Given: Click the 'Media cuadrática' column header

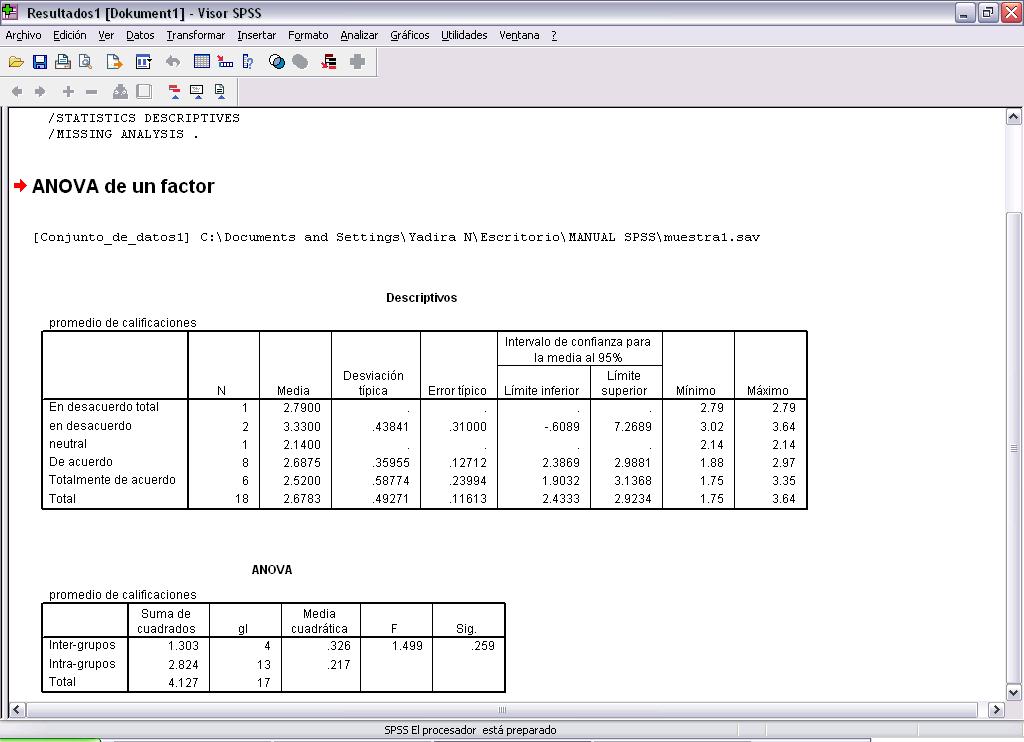Looking at the screenshot, I should [x=319, y=621].
